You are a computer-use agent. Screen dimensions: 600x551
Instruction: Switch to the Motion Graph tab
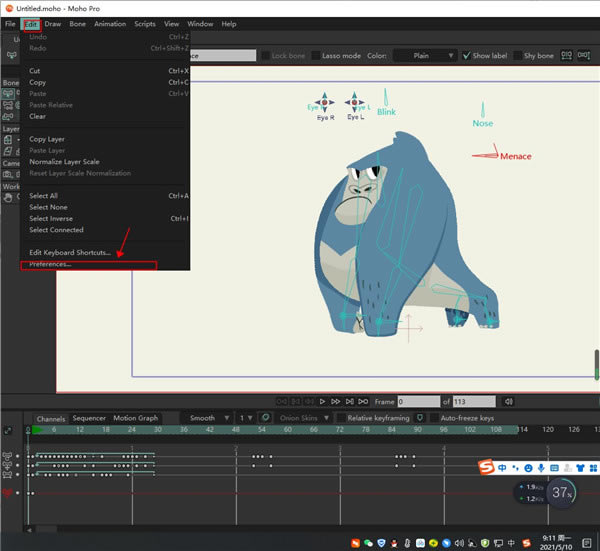[135, 418]
